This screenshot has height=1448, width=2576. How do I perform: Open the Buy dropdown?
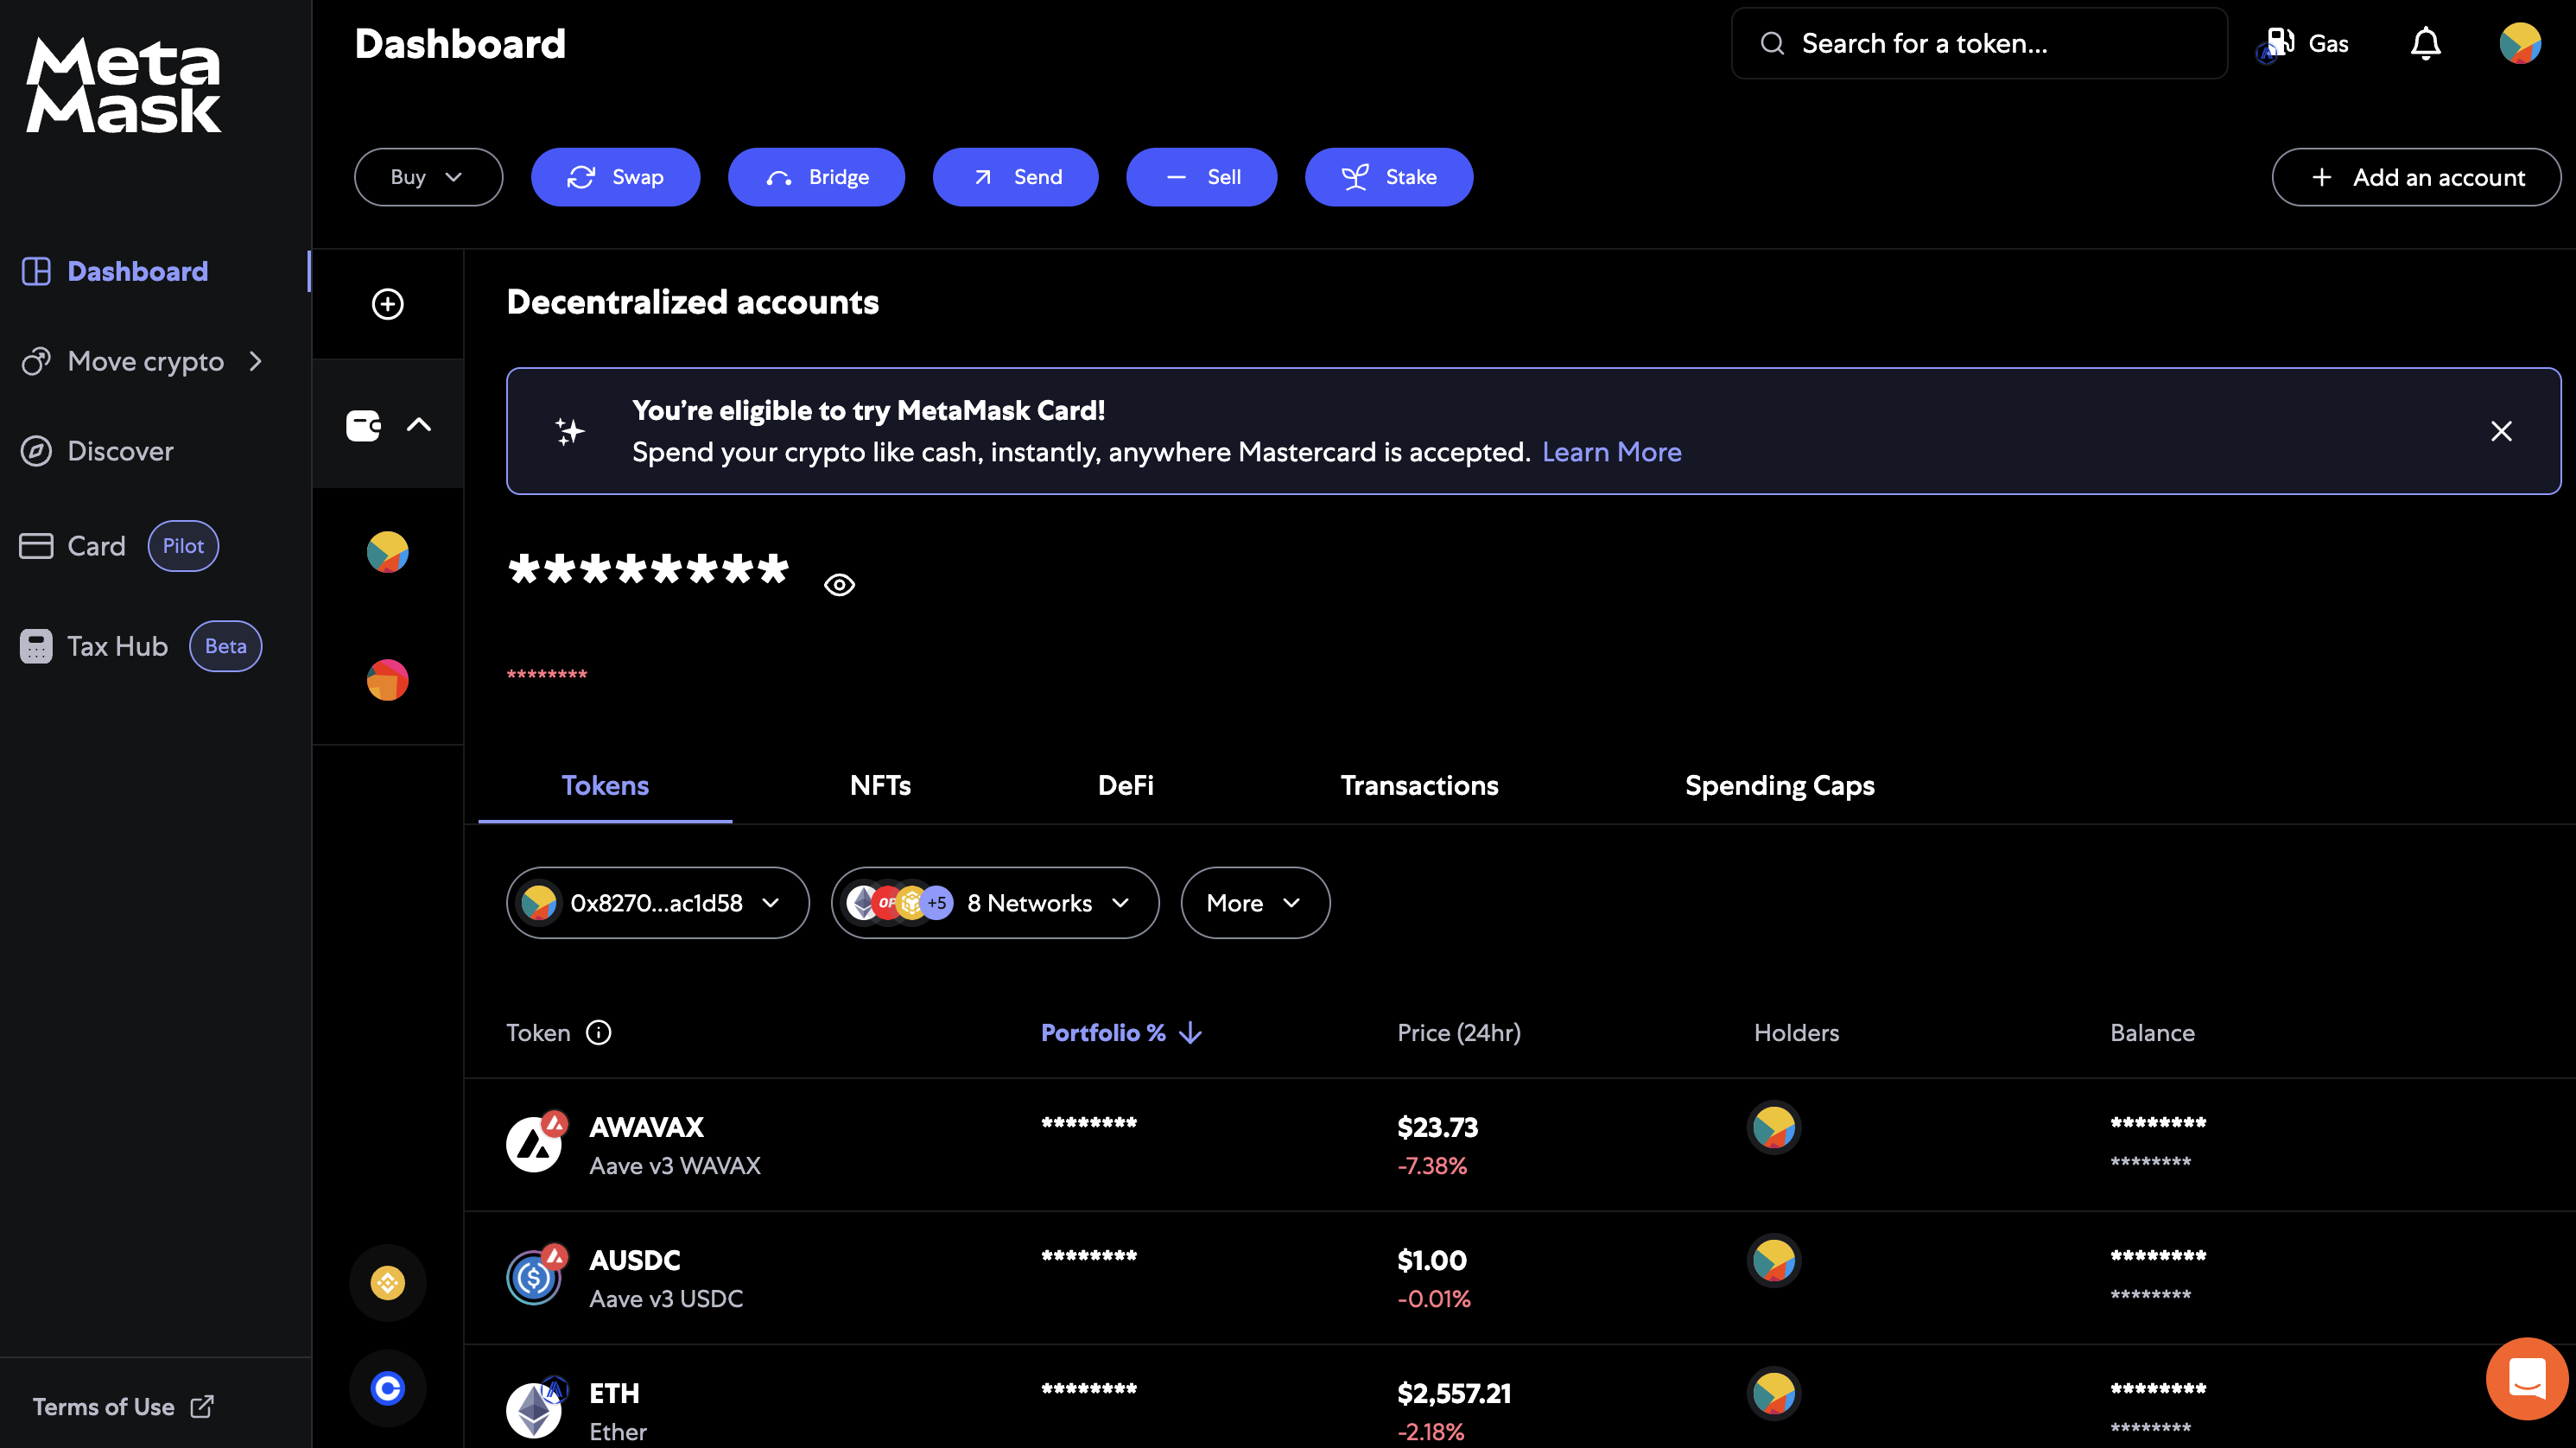[x=428, y=177]
